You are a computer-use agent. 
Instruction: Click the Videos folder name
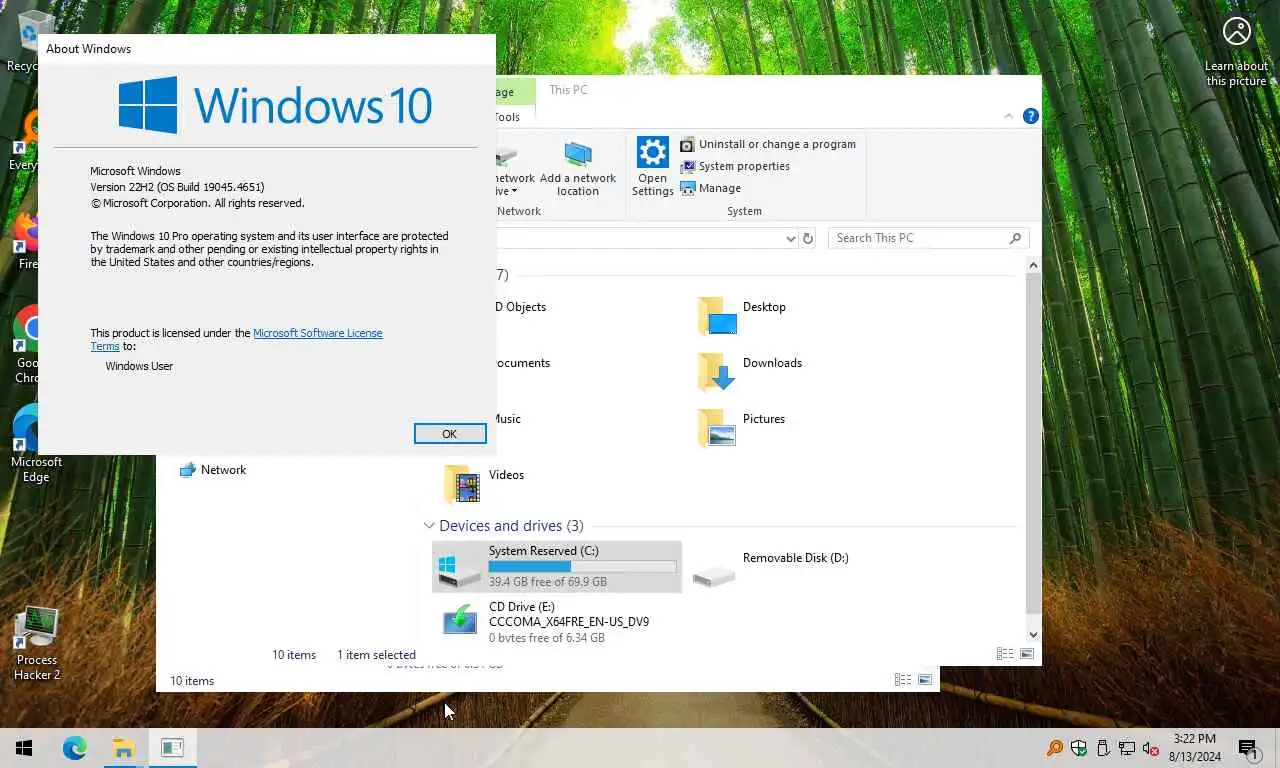[x=506, y=475]
